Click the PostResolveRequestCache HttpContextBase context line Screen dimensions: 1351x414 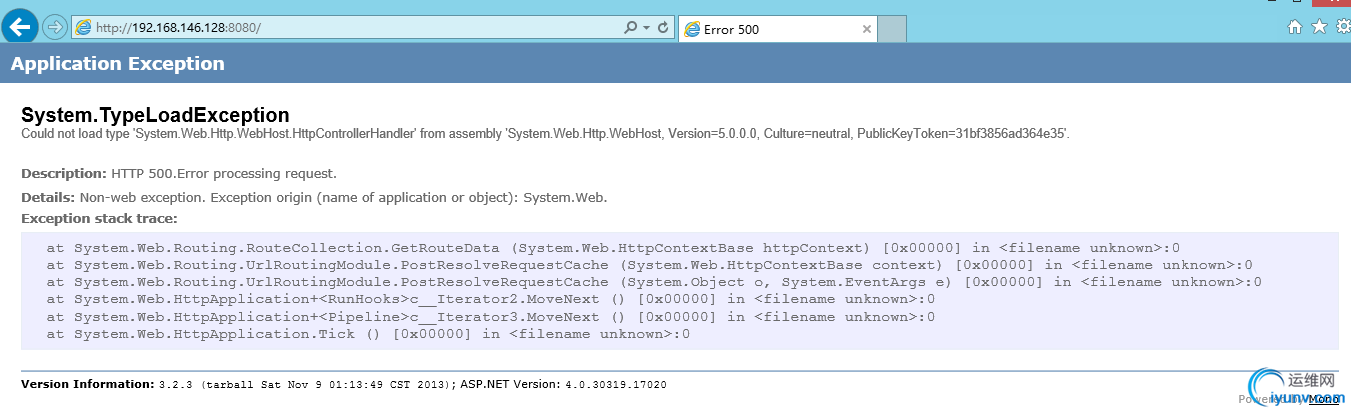point(649,265)
